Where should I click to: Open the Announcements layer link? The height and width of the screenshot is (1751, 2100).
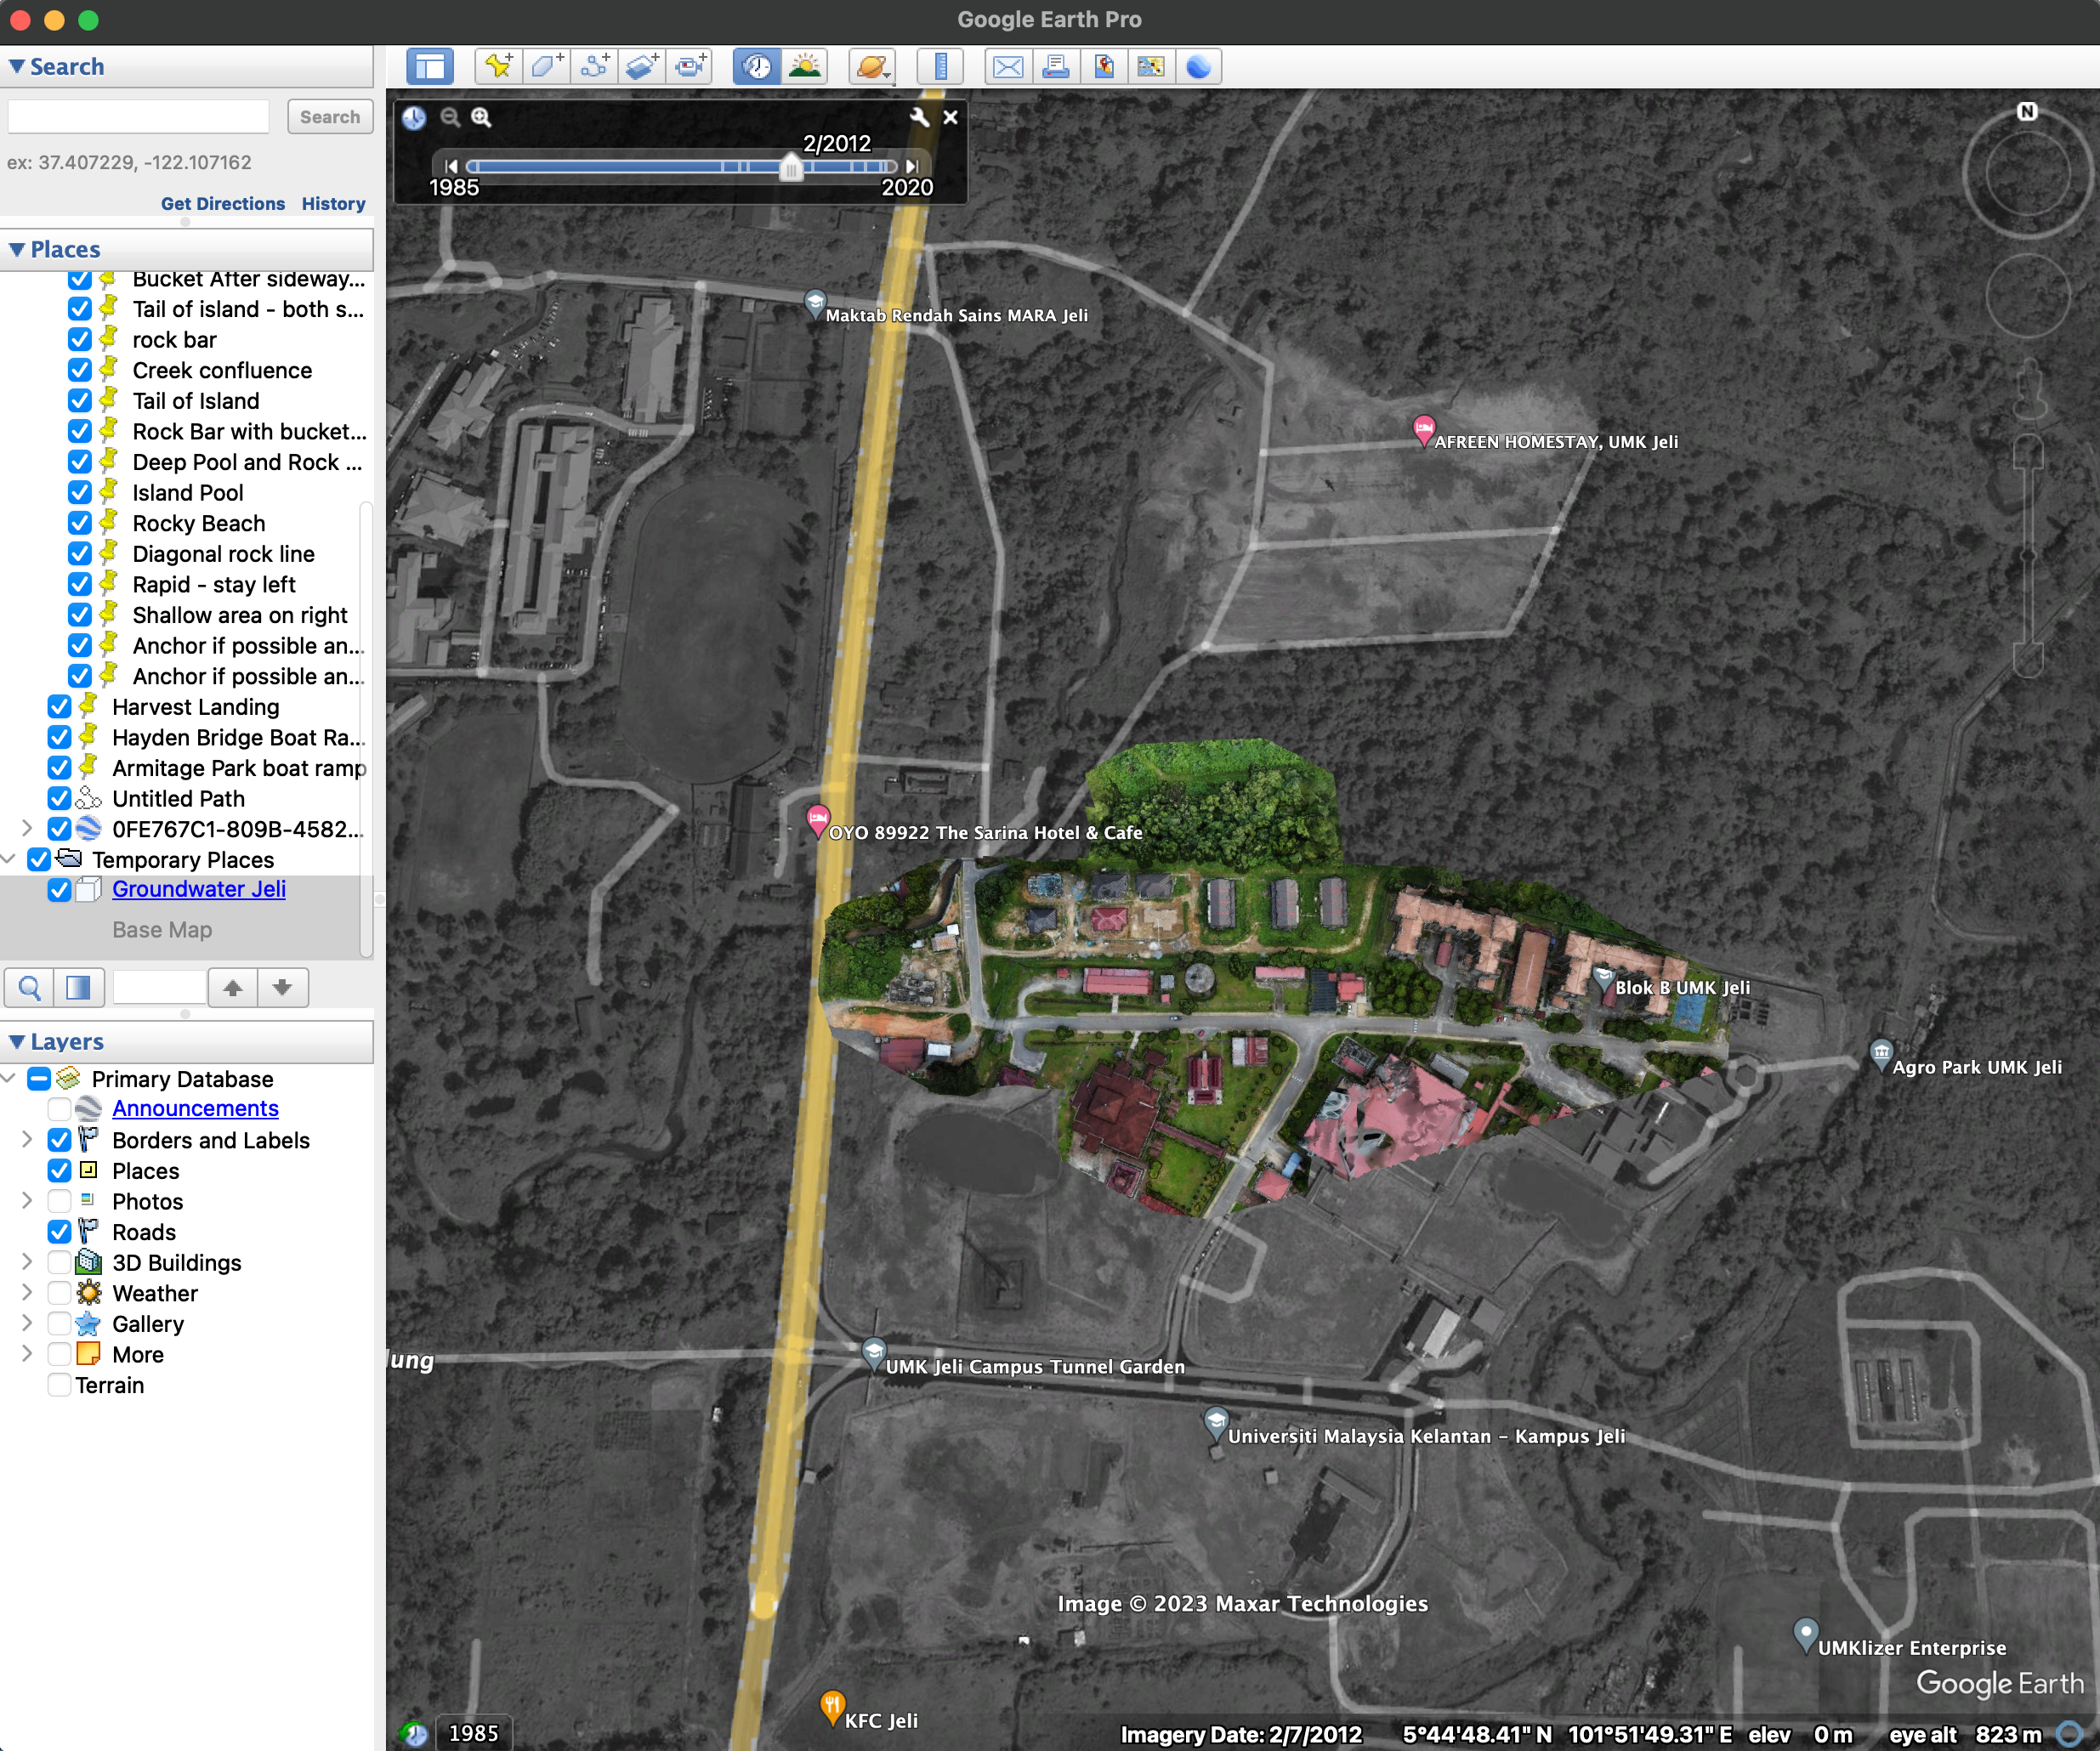coord(195,1109)
